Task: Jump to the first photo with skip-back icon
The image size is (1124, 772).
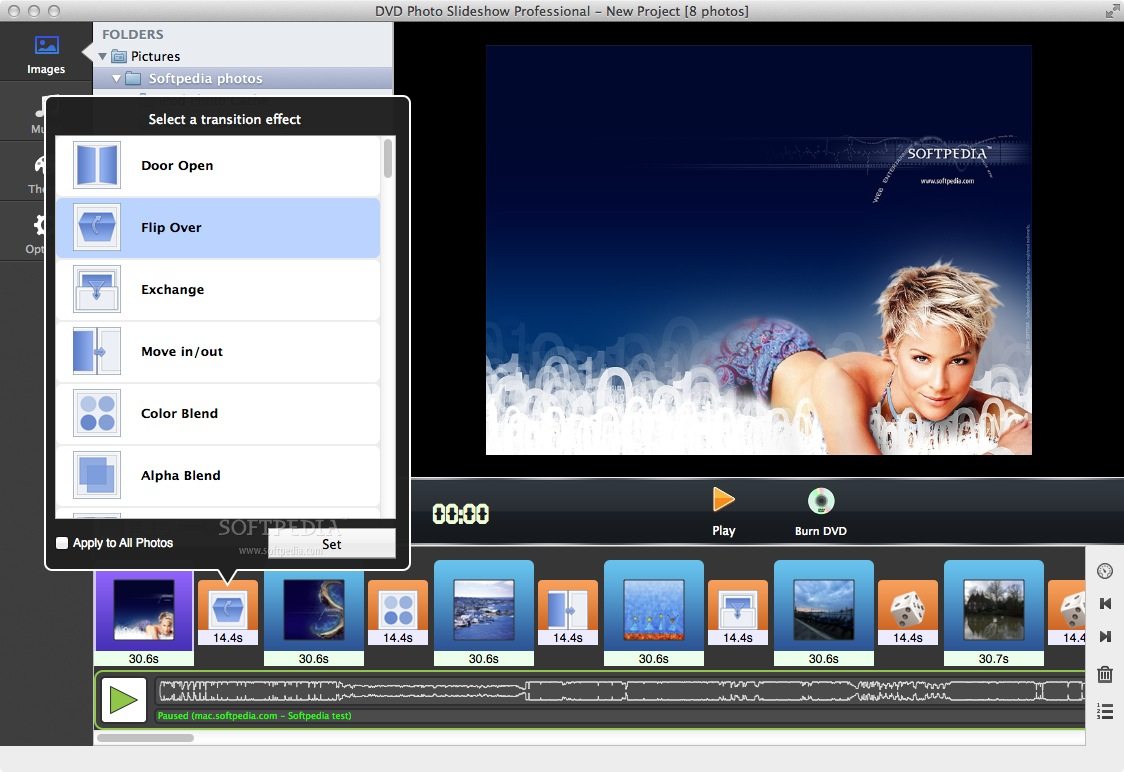Action: tap(1104, 603)
